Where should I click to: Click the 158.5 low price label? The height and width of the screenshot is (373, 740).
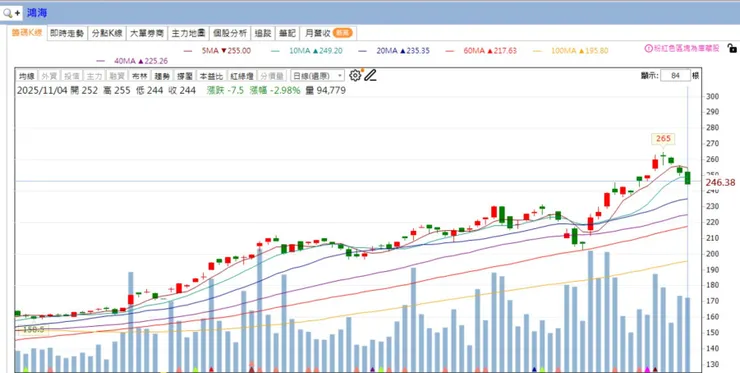(x=33, y=329)
